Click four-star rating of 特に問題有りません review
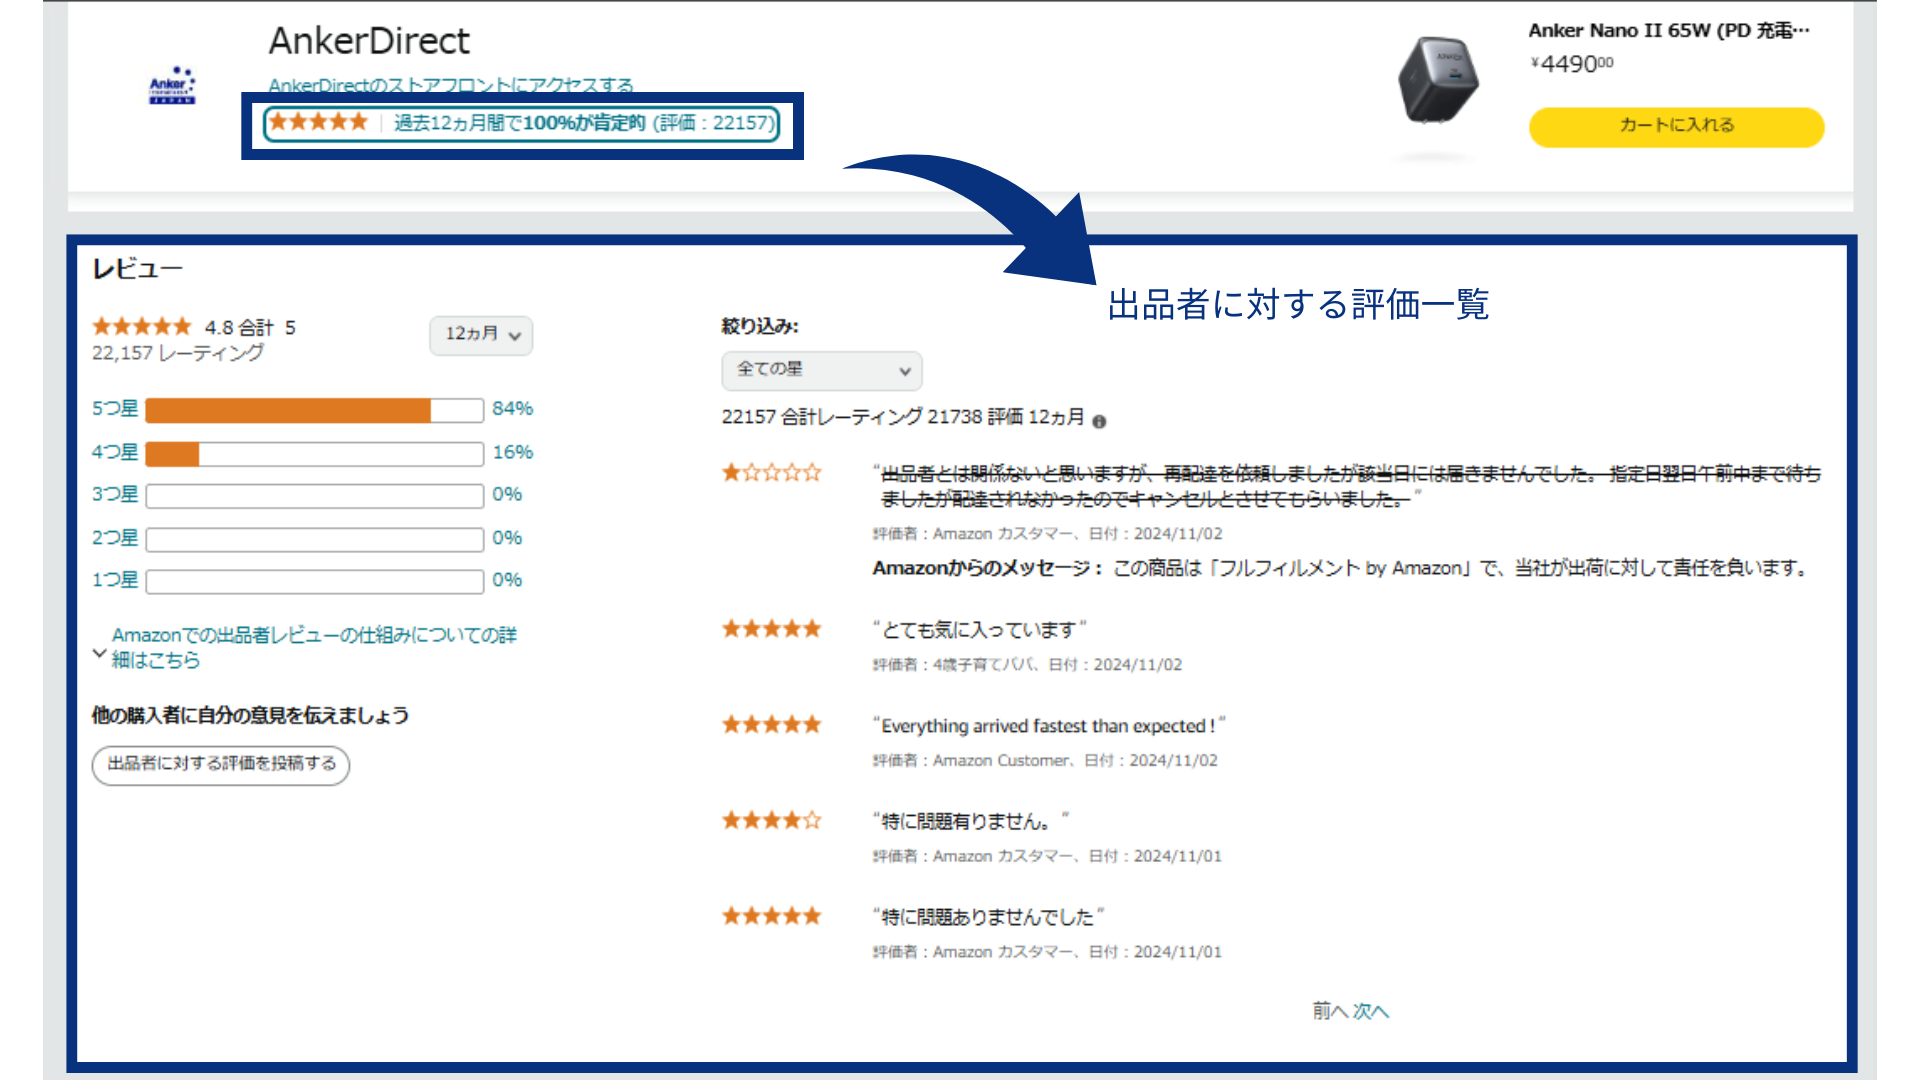Image resolution: width=1920 pixels, height=1080 pixels. 771,821
